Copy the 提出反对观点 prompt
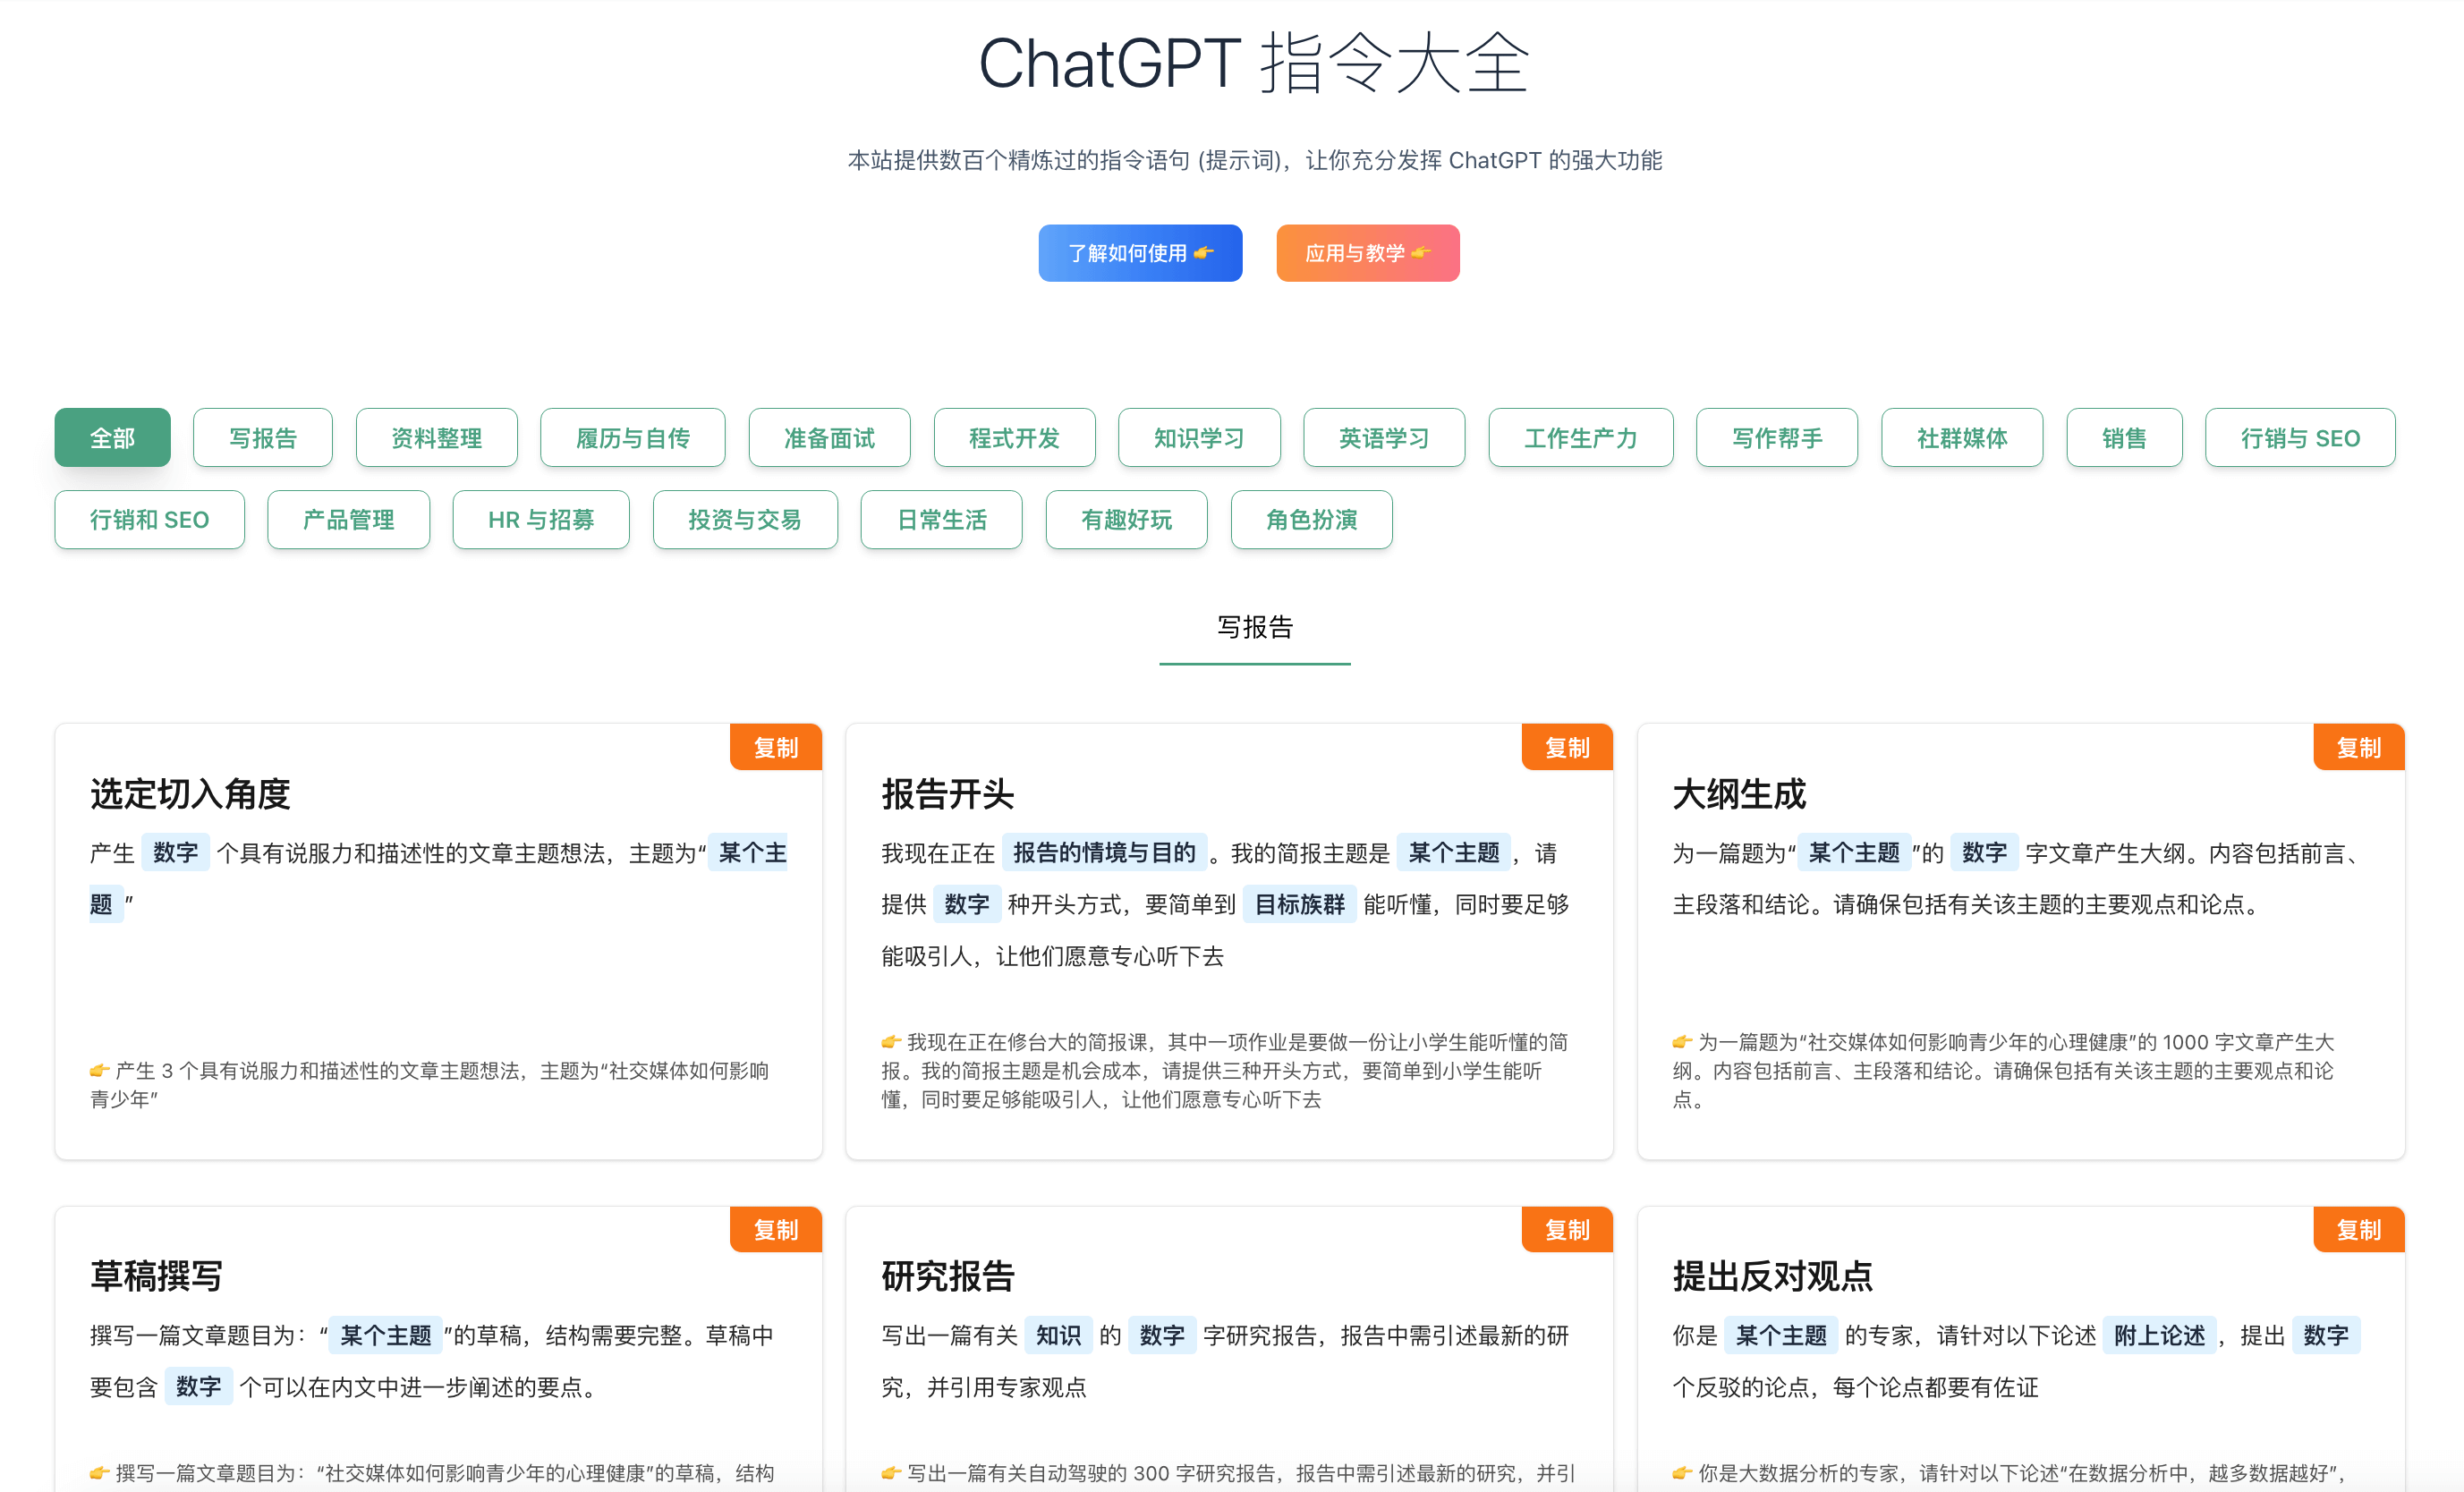The height and width of the screenshot is (1492, 2464). tap(2358, 1229)
